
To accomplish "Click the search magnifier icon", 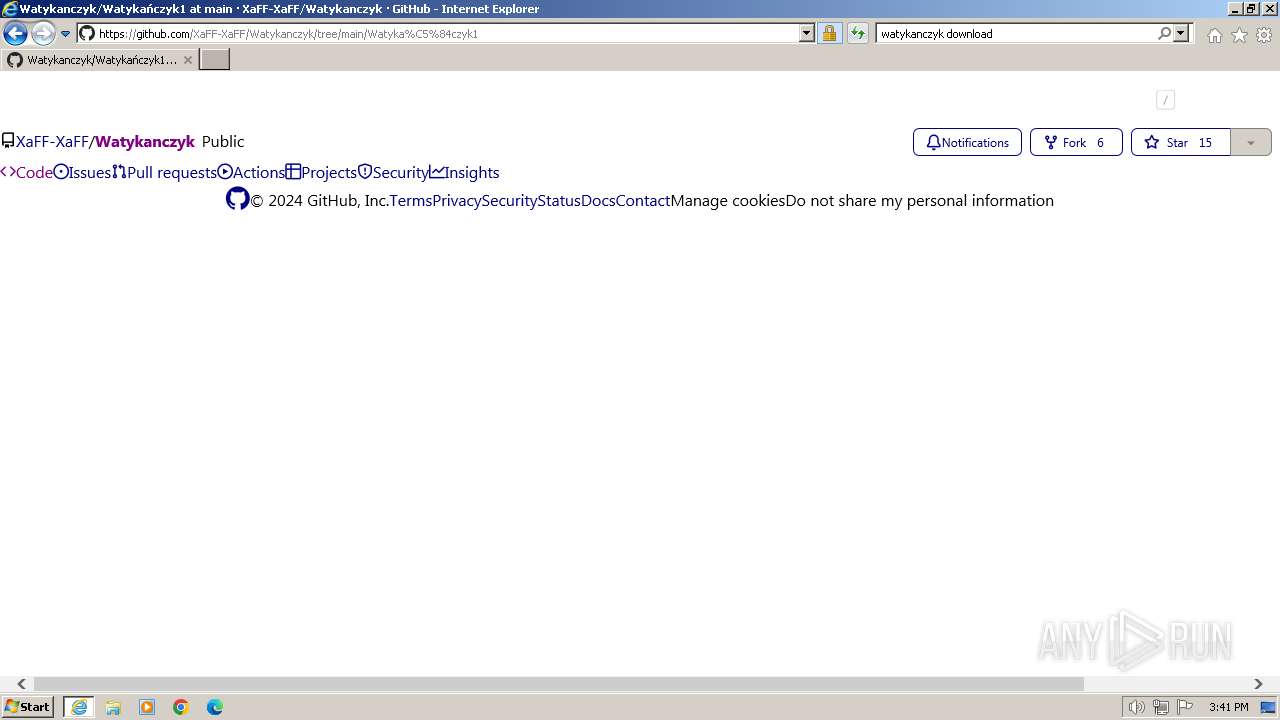I will coord(1164,33).
